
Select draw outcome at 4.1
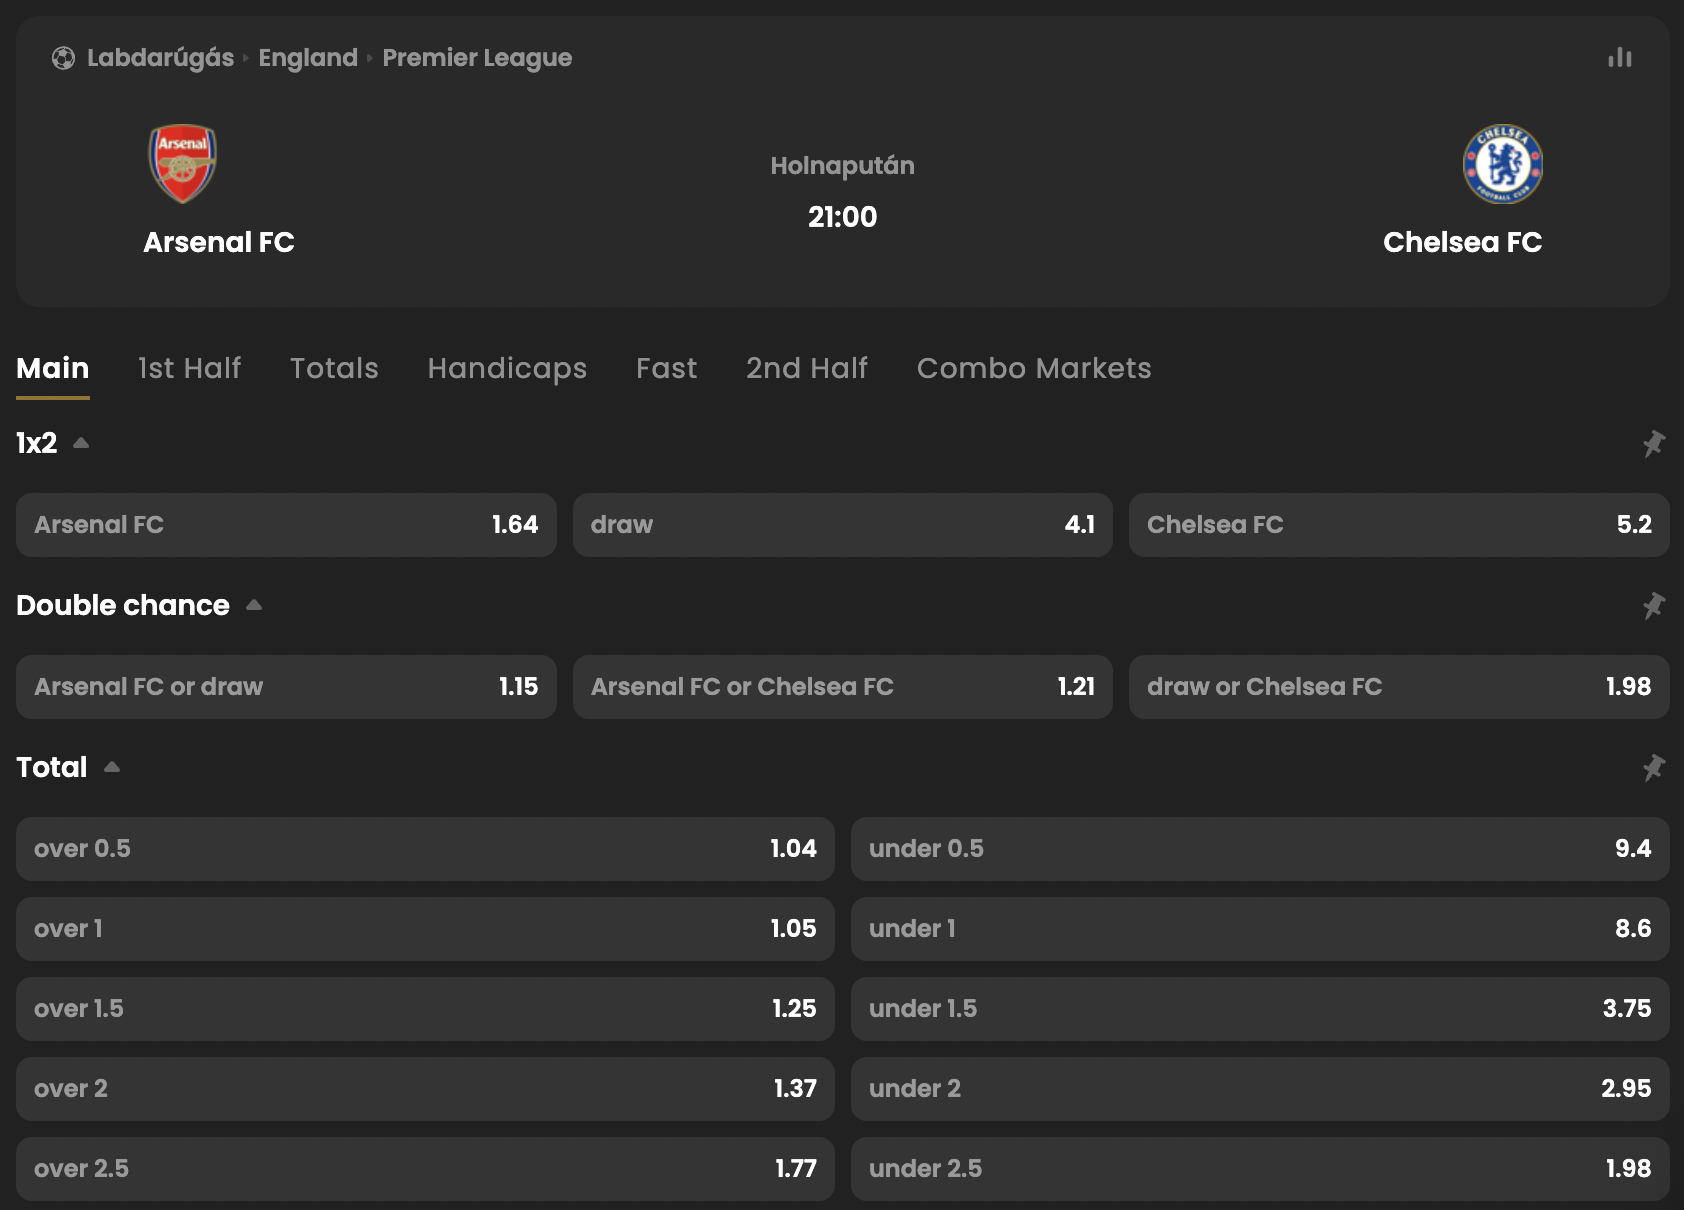tap(843, 525)
